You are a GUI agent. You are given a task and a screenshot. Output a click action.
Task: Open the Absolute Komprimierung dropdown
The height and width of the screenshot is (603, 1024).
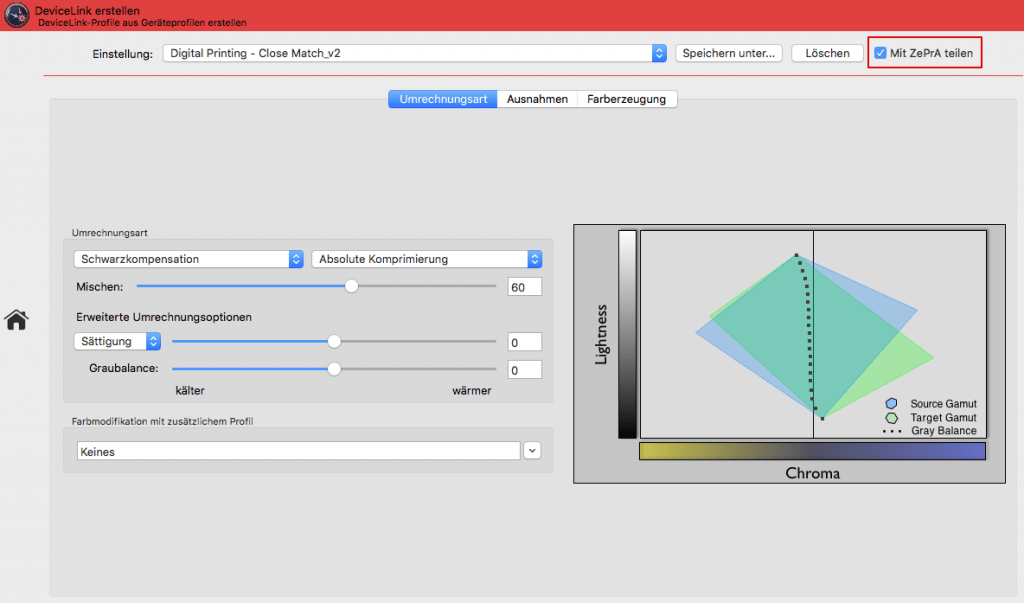[533, 258]
